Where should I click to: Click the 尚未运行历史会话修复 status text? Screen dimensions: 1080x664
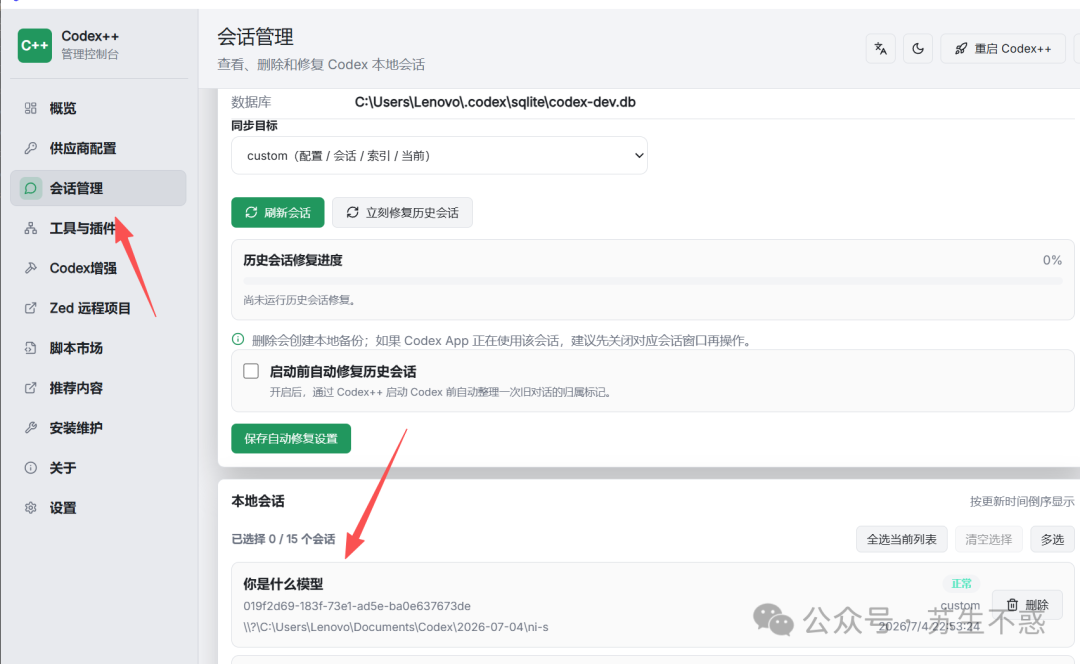point(300,300)
